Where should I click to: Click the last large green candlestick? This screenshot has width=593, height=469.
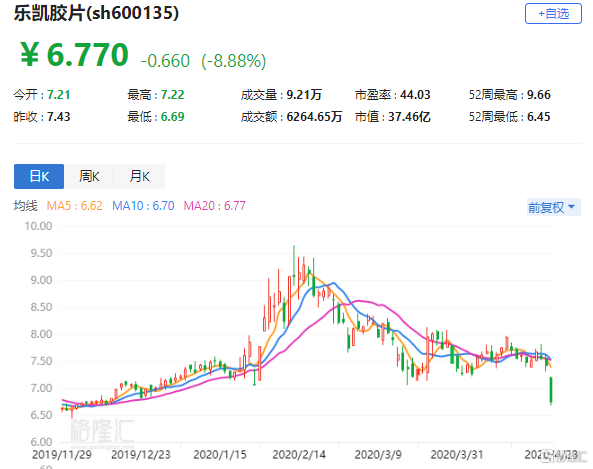pos(551,390)
